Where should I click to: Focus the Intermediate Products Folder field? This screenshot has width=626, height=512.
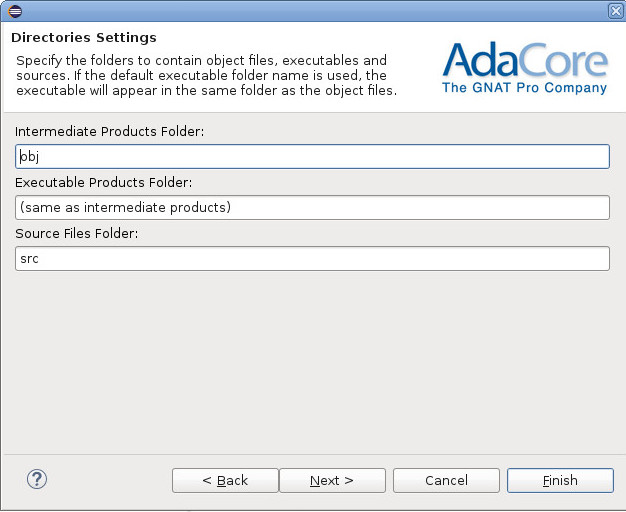tap(313, 157)
